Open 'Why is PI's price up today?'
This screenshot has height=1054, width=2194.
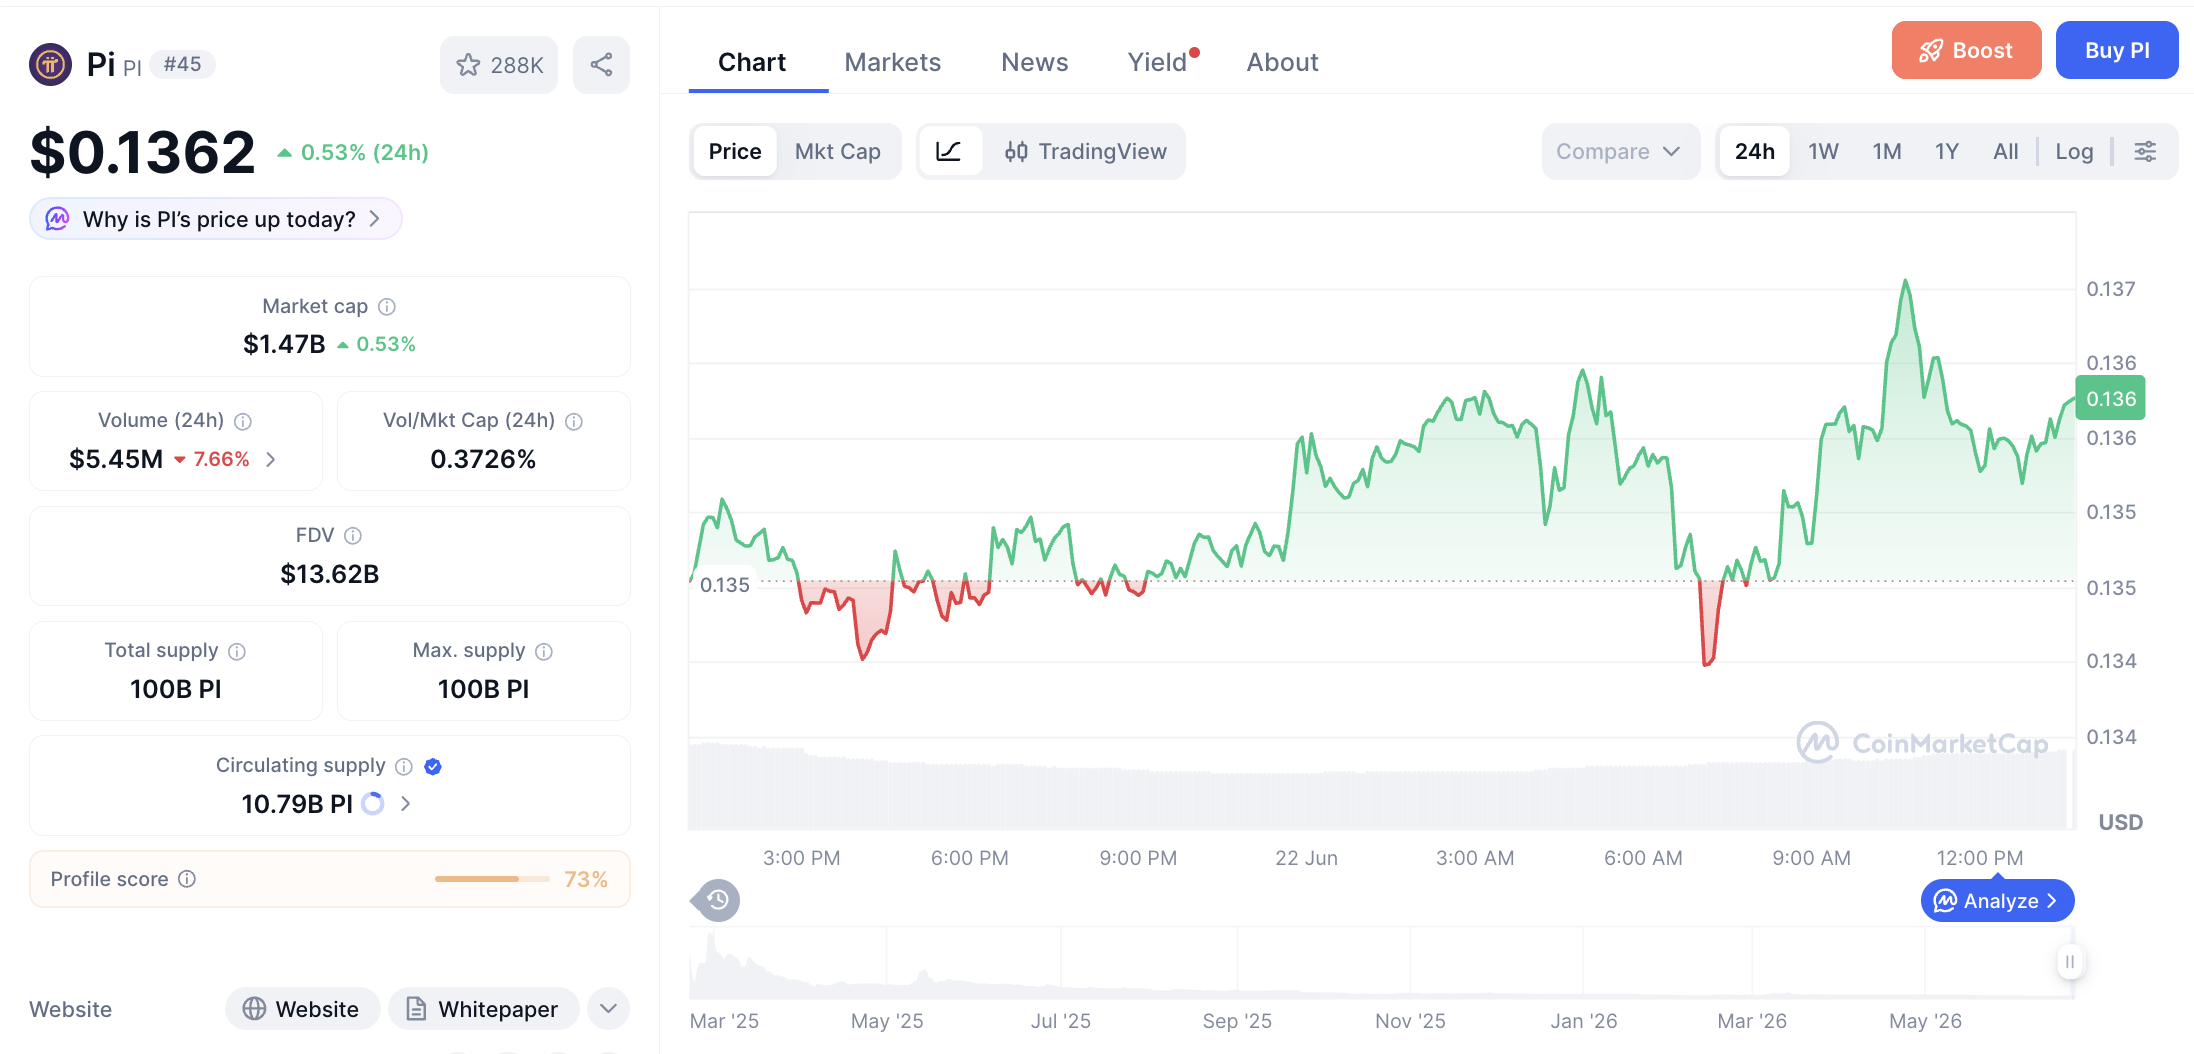pyautogui.click(x=216, y=219)
